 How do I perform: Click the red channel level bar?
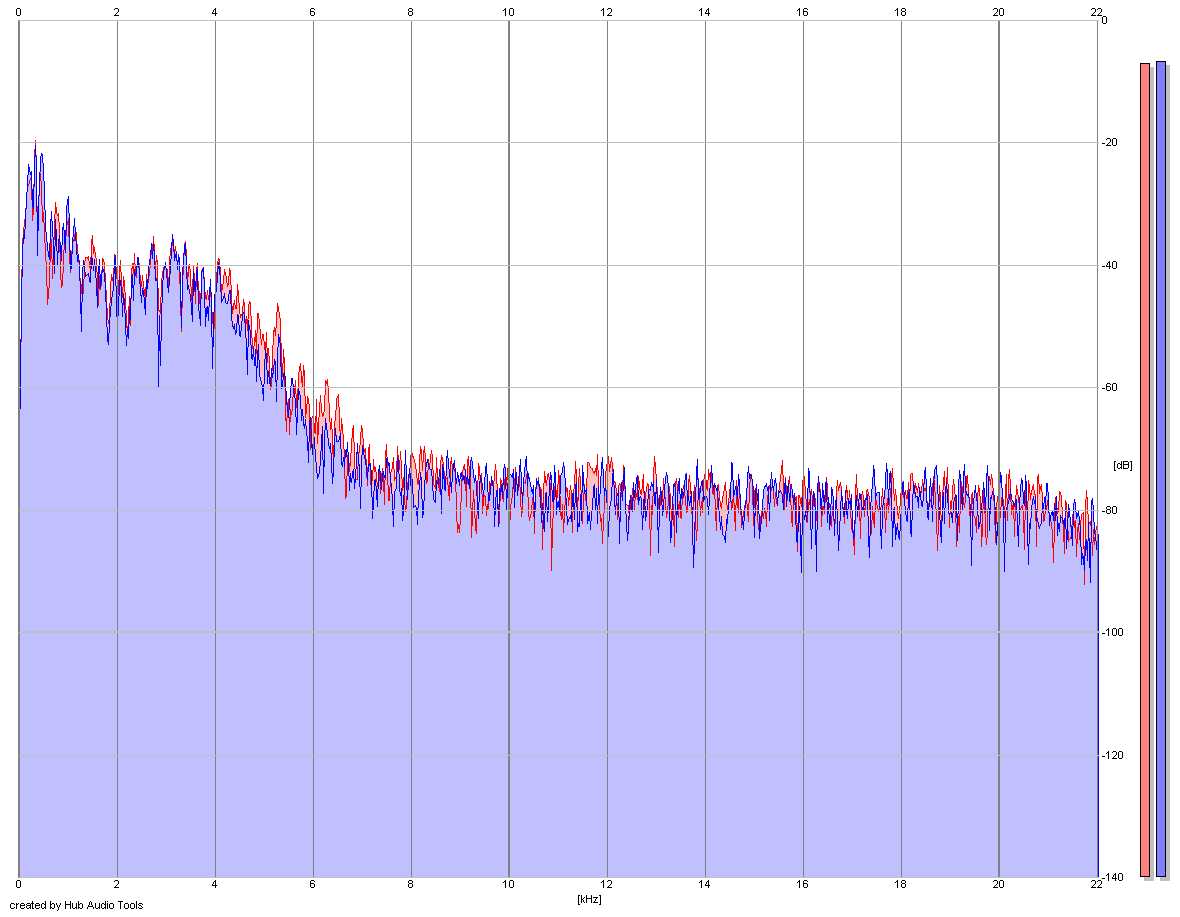tap(1145, 470)
